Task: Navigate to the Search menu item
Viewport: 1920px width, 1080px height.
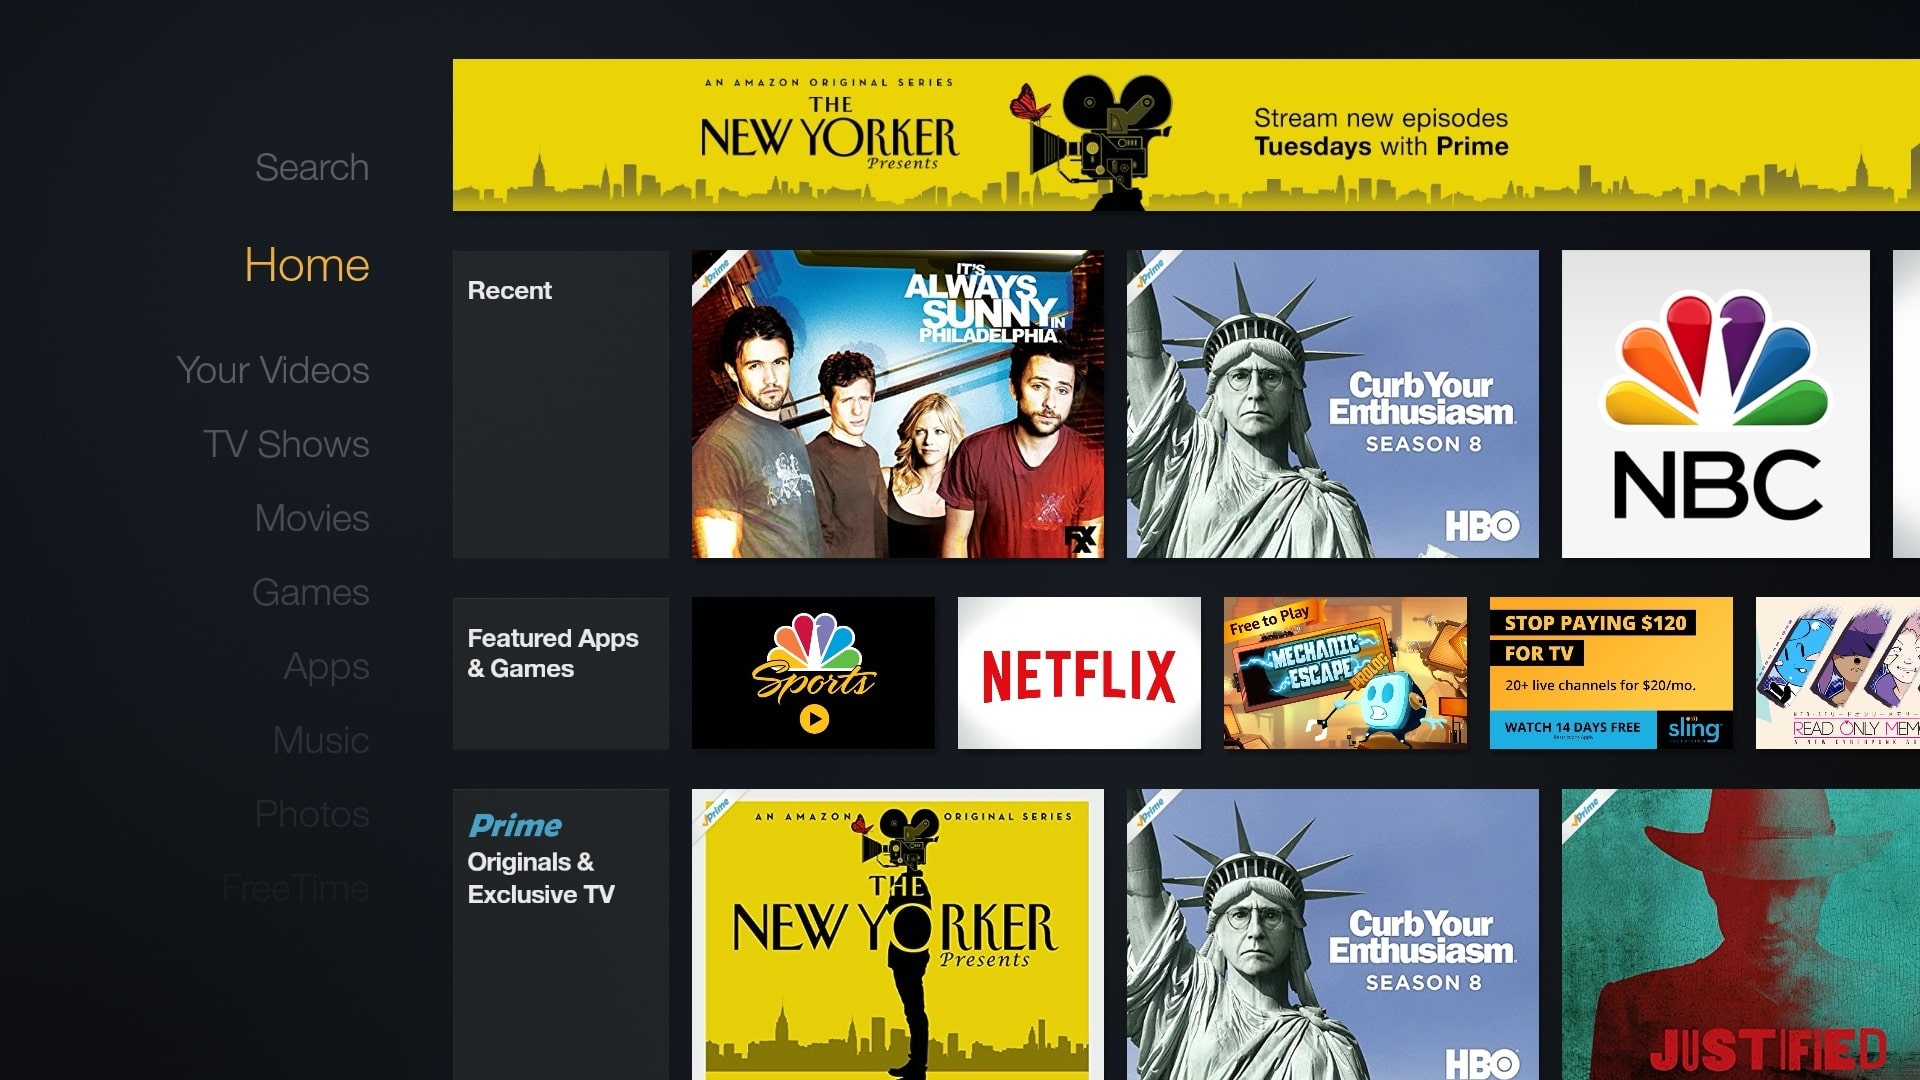Action: 311,166
